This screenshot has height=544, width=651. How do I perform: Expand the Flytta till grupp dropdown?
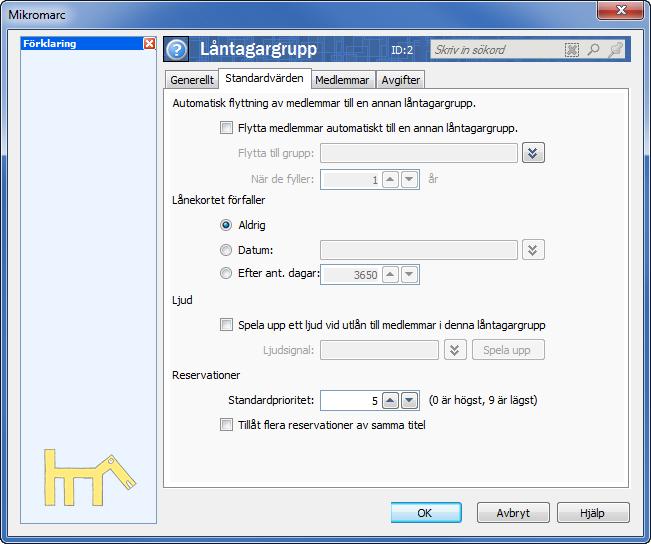click(533, 153)
